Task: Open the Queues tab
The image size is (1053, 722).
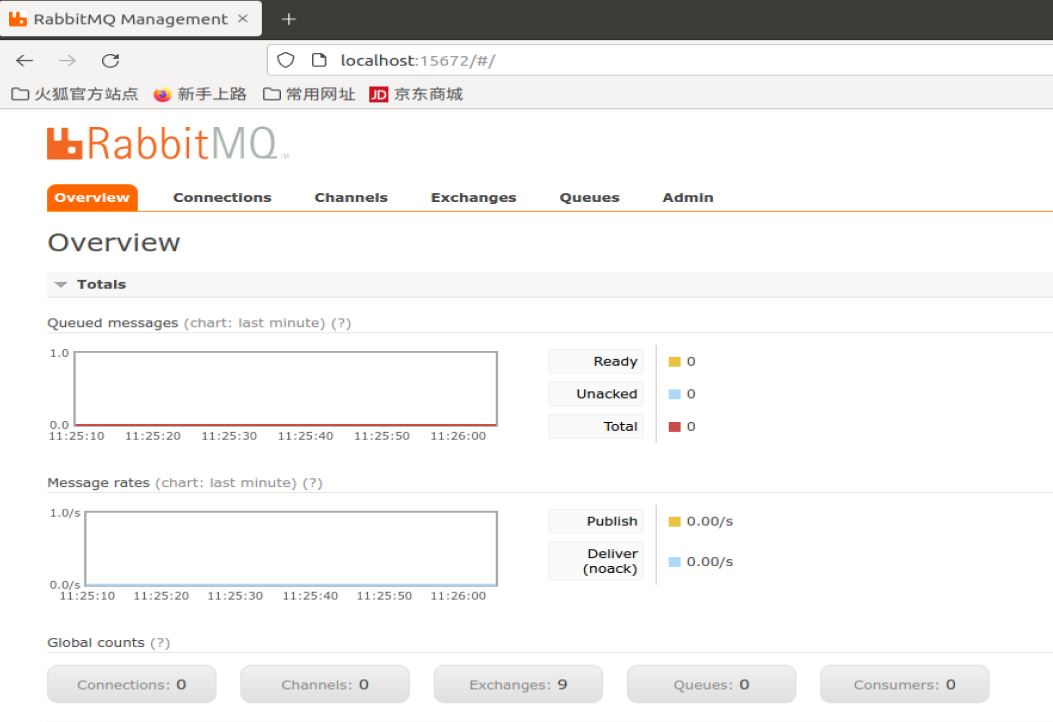Action: (589, 197)
